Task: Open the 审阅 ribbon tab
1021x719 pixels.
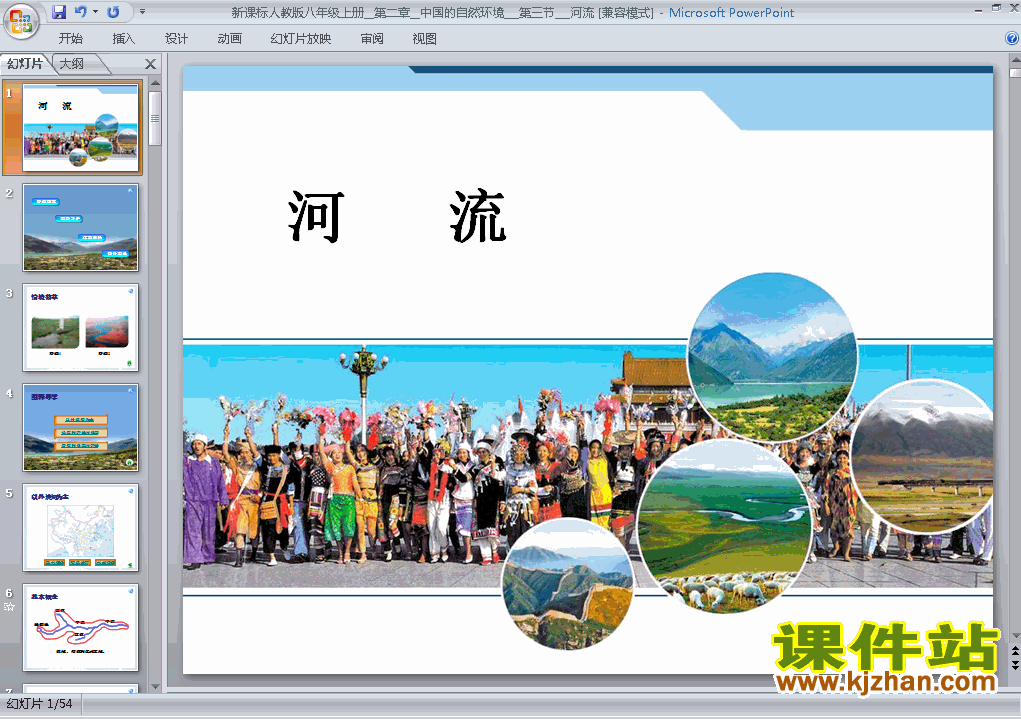Action: (x=372, y=38)
